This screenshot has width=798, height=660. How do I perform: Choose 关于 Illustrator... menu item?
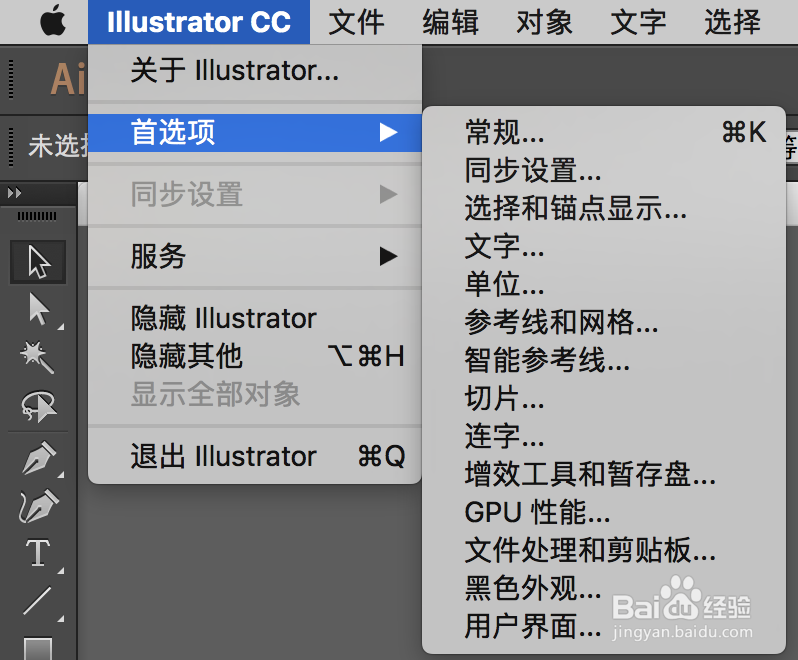click(x=255, y=70)
